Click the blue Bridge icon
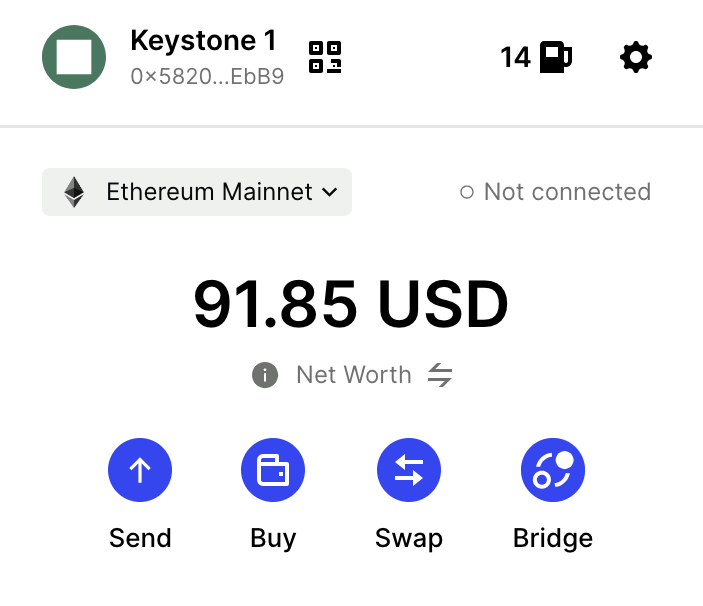The width and height of the screenshot is (703, 606). pyautogui.click(x=552, y=470)
